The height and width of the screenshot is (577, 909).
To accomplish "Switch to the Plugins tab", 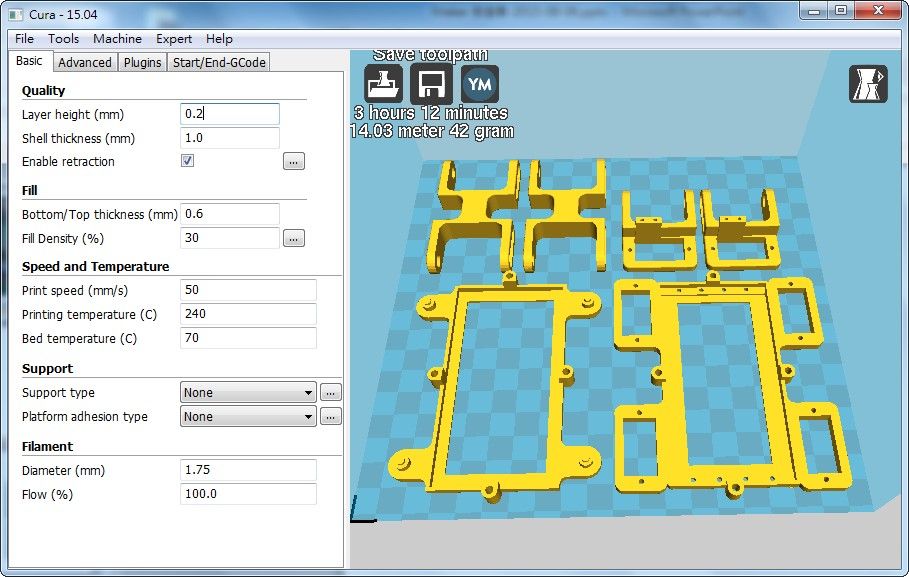I will (142, 62).
